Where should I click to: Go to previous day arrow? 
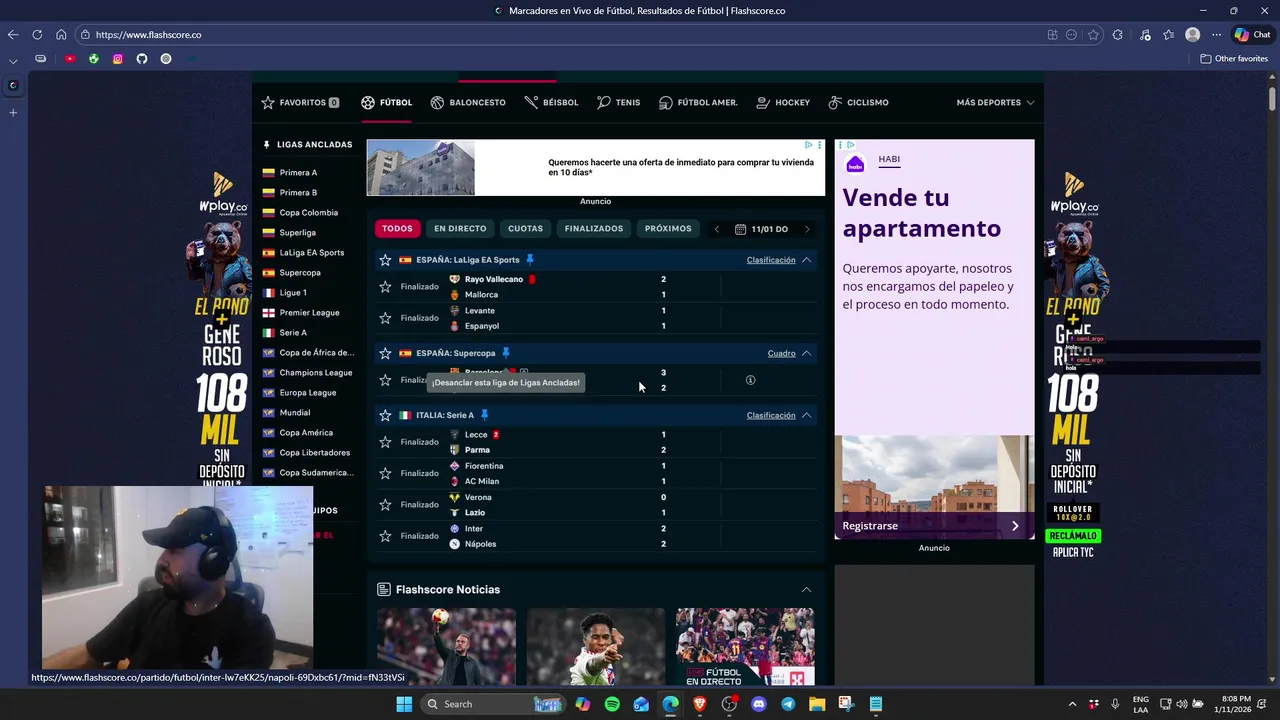tap(716, 229)
